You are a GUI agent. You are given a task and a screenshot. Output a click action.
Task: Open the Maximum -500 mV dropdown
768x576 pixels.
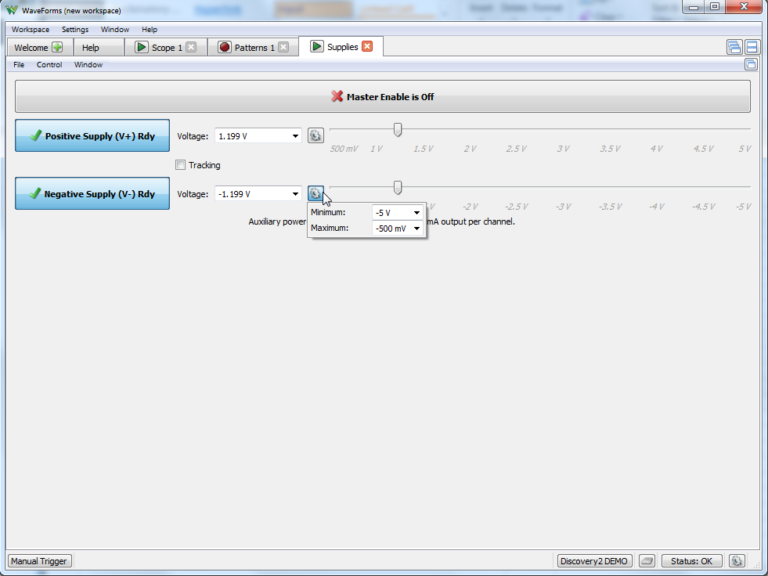click(x=417, y=228)
